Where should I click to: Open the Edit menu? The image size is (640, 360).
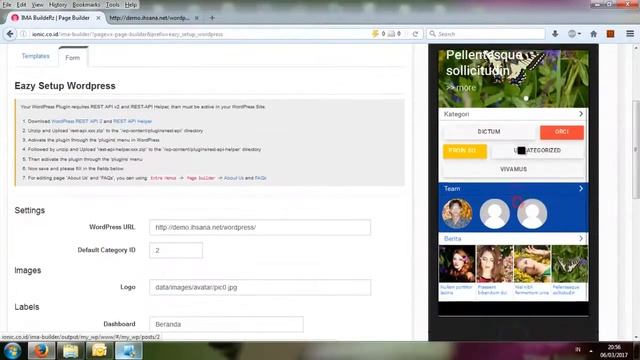(x=21, y=5)
